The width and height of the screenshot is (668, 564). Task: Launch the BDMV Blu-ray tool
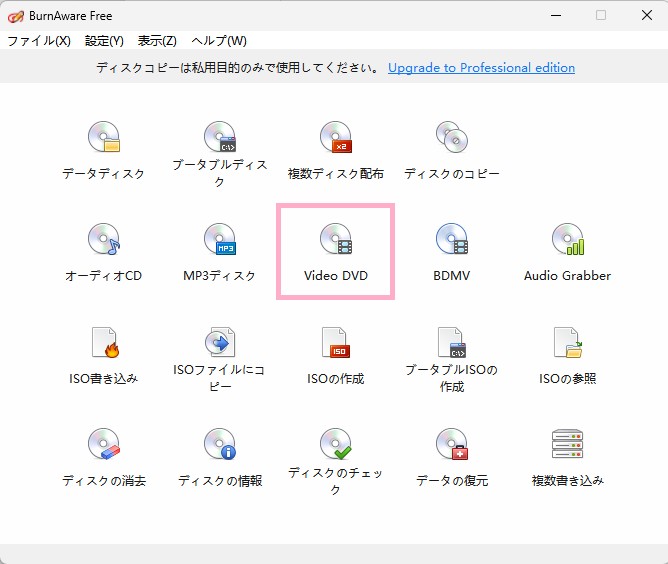(x=452, y=252)
